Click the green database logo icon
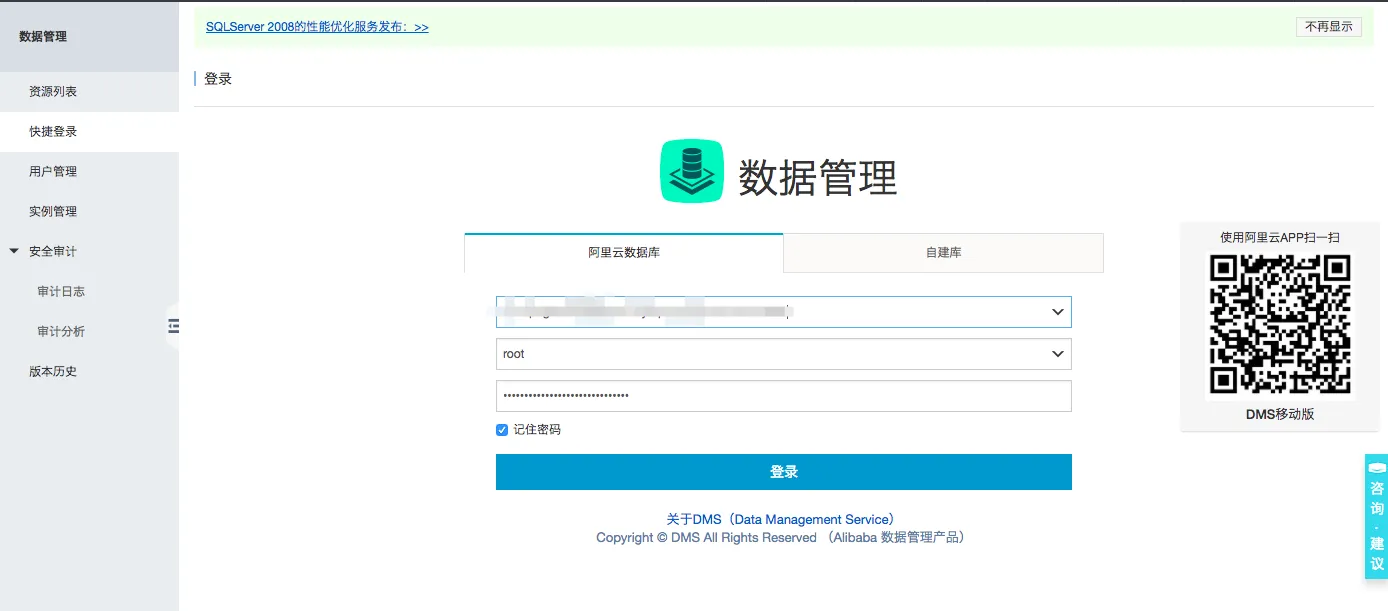1388x611 pixels. (x=692, y=171)
